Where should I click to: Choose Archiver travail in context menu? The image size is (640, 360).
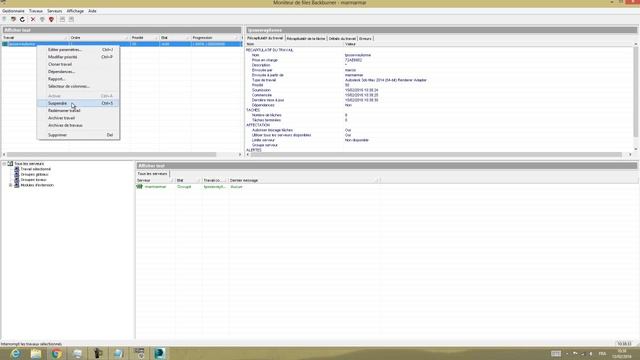point(78,118)
